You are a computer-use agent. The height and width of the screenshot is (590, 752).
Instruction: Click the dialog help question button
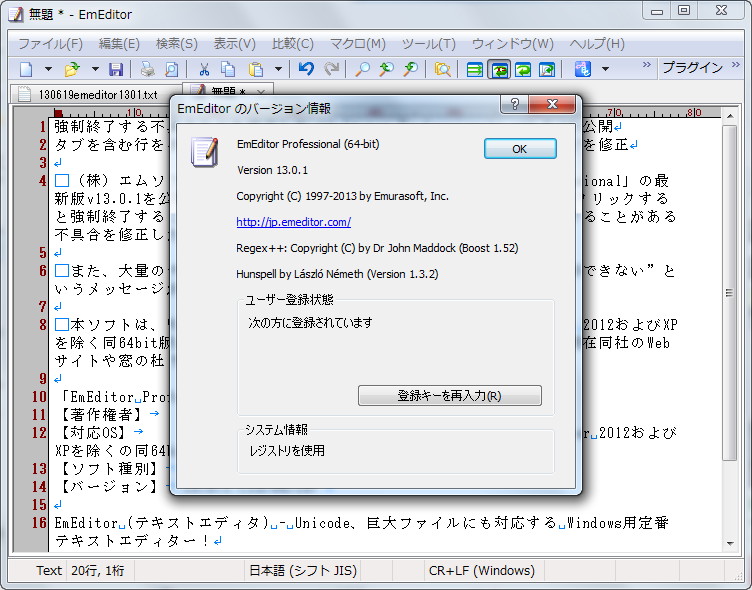[515, 104]
